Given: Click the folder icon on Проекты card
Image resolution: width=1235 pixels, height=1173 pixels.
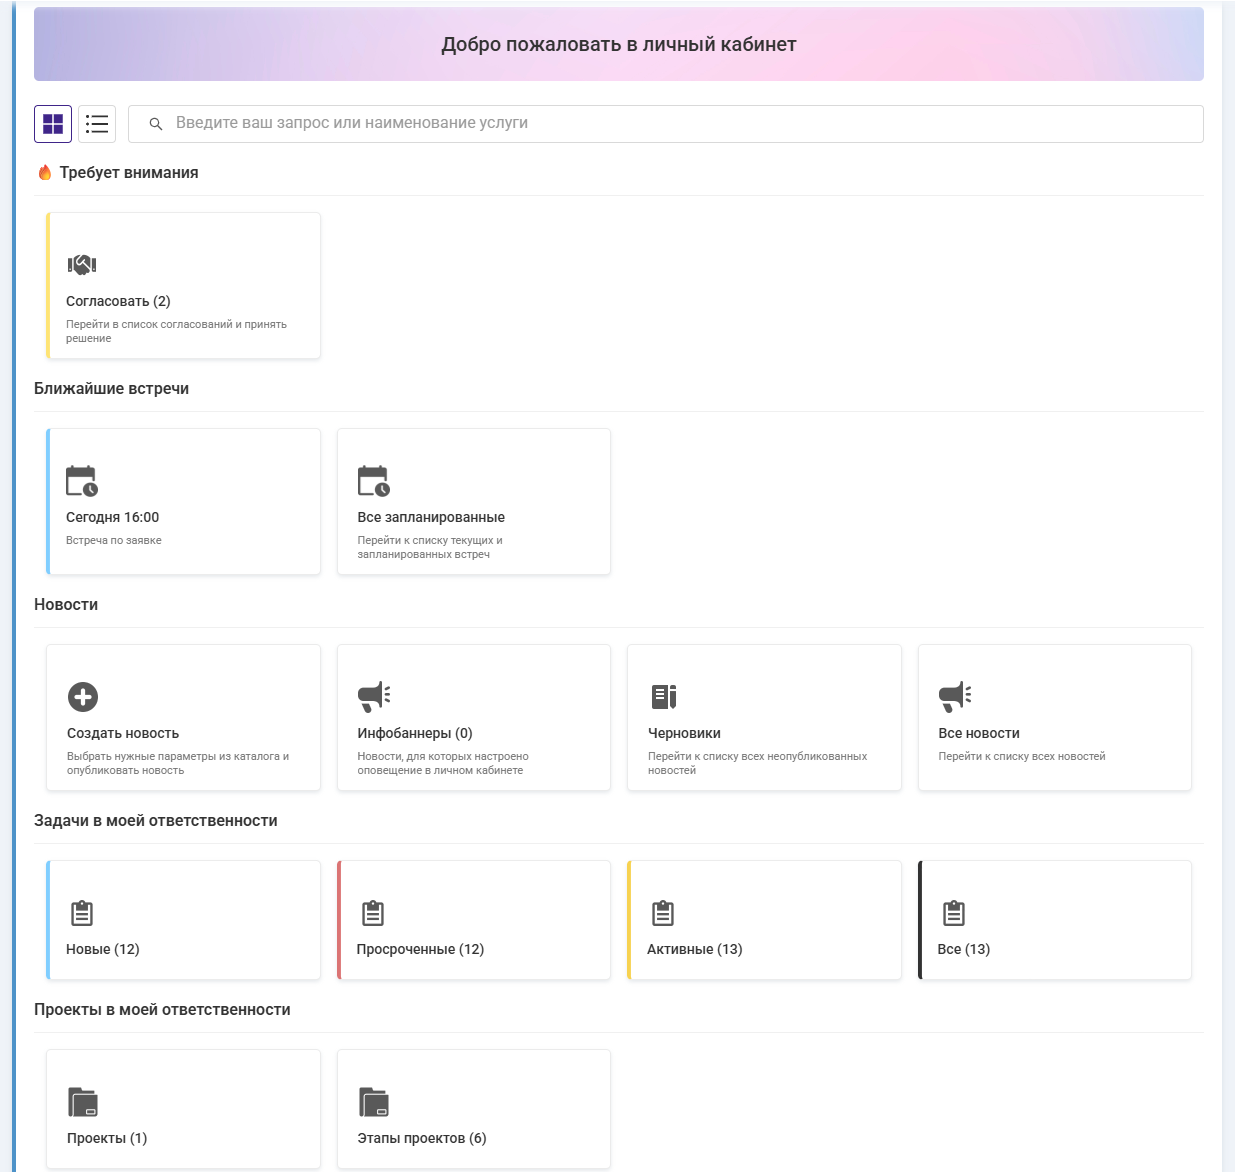Looking at the screenshot, I should coord(83,1102).
